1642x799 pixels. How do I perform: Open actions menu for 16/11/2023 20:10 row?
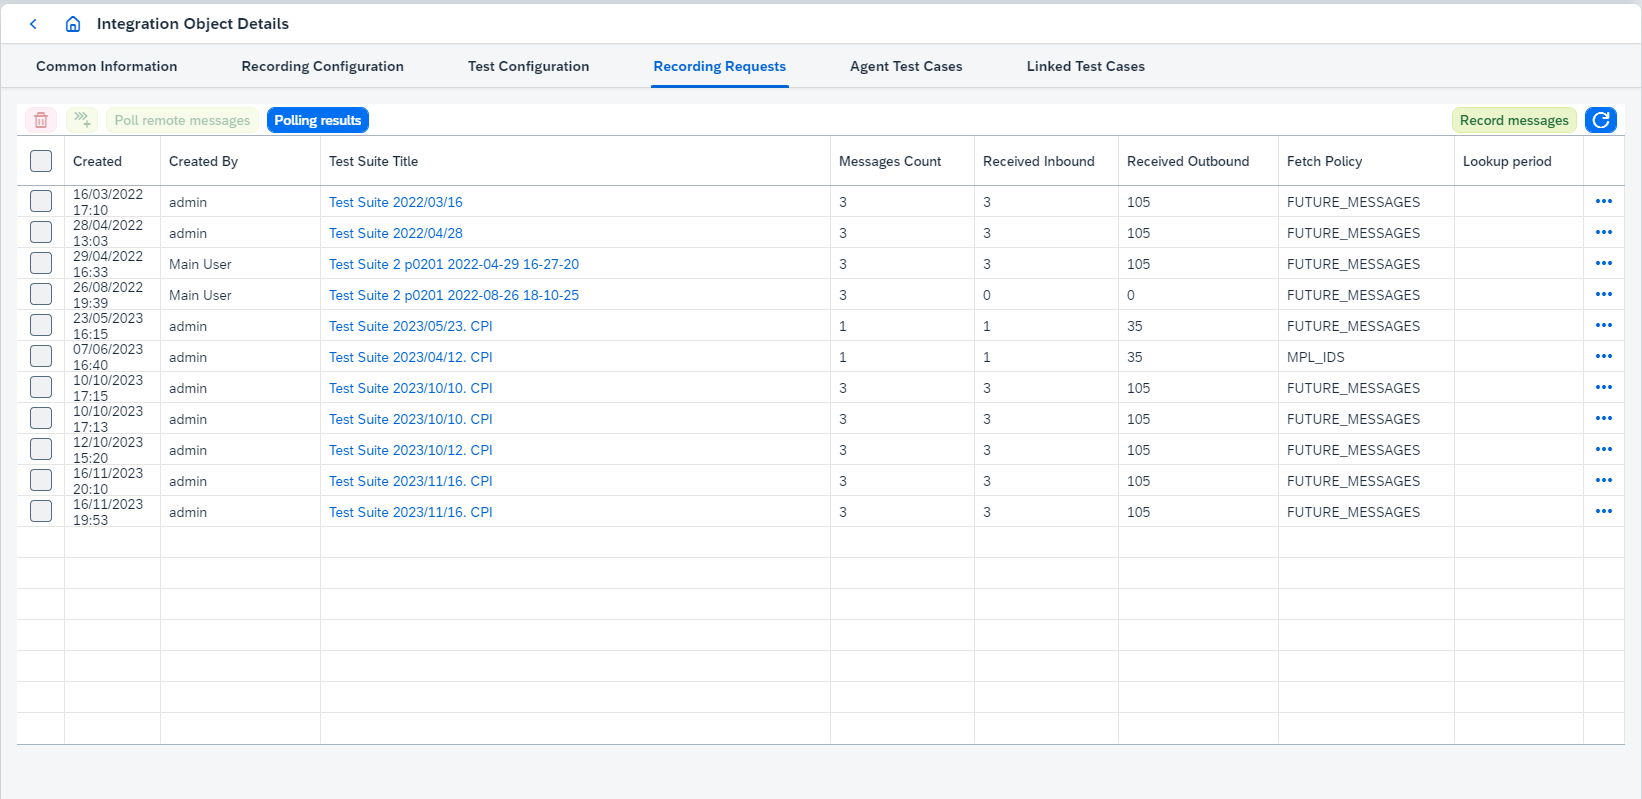point(1604,480)
